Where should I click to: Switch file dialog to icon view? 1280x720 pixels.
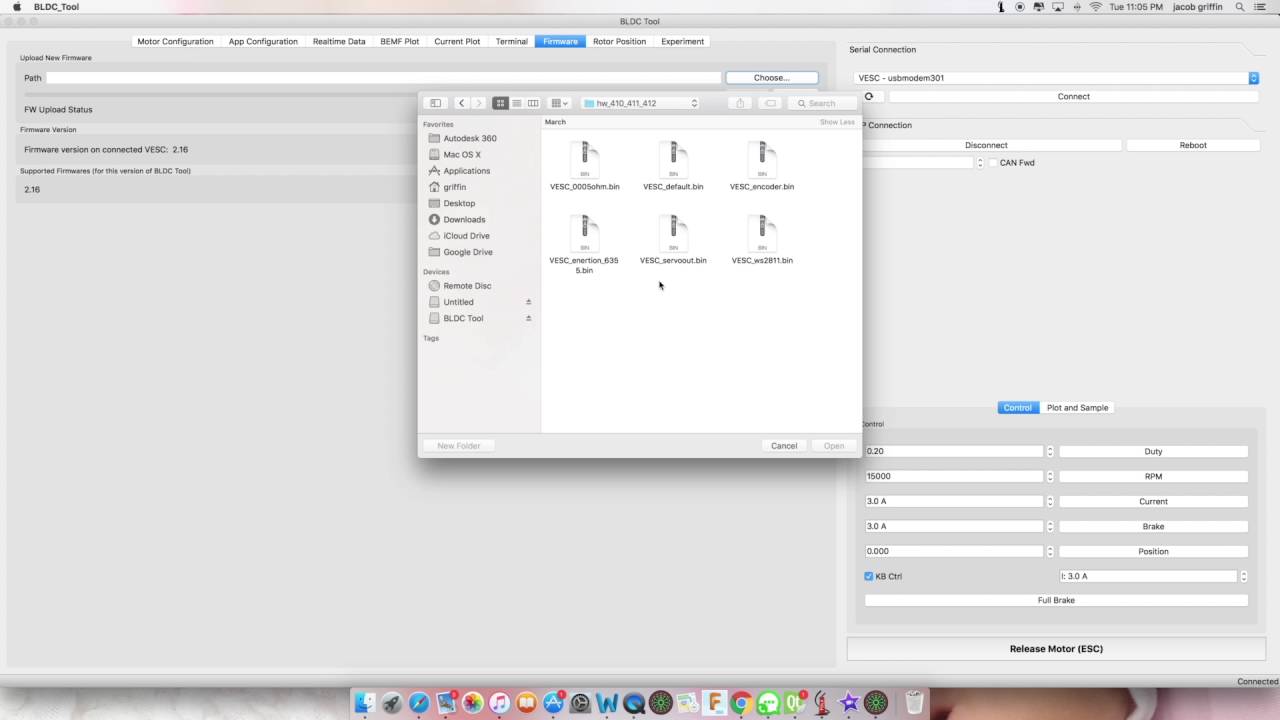coord(500,103)
